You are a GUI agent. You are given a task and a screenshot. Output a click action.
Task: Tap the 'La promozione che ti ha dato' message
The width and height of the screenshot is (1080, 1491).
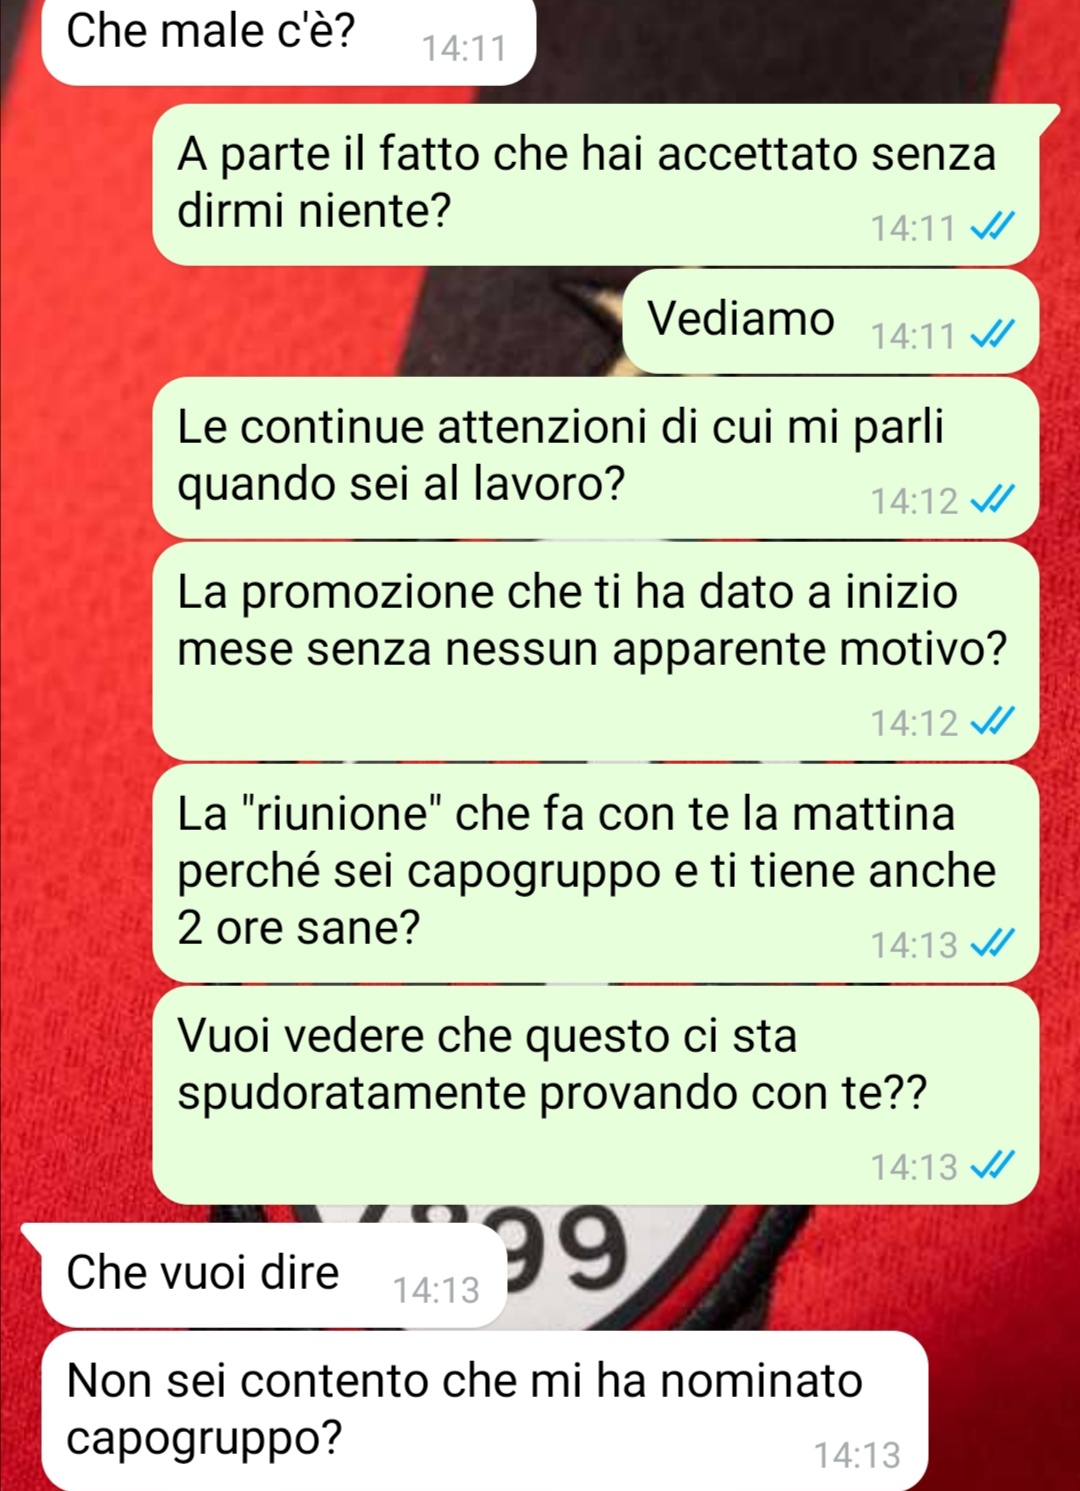click(596, 651)
